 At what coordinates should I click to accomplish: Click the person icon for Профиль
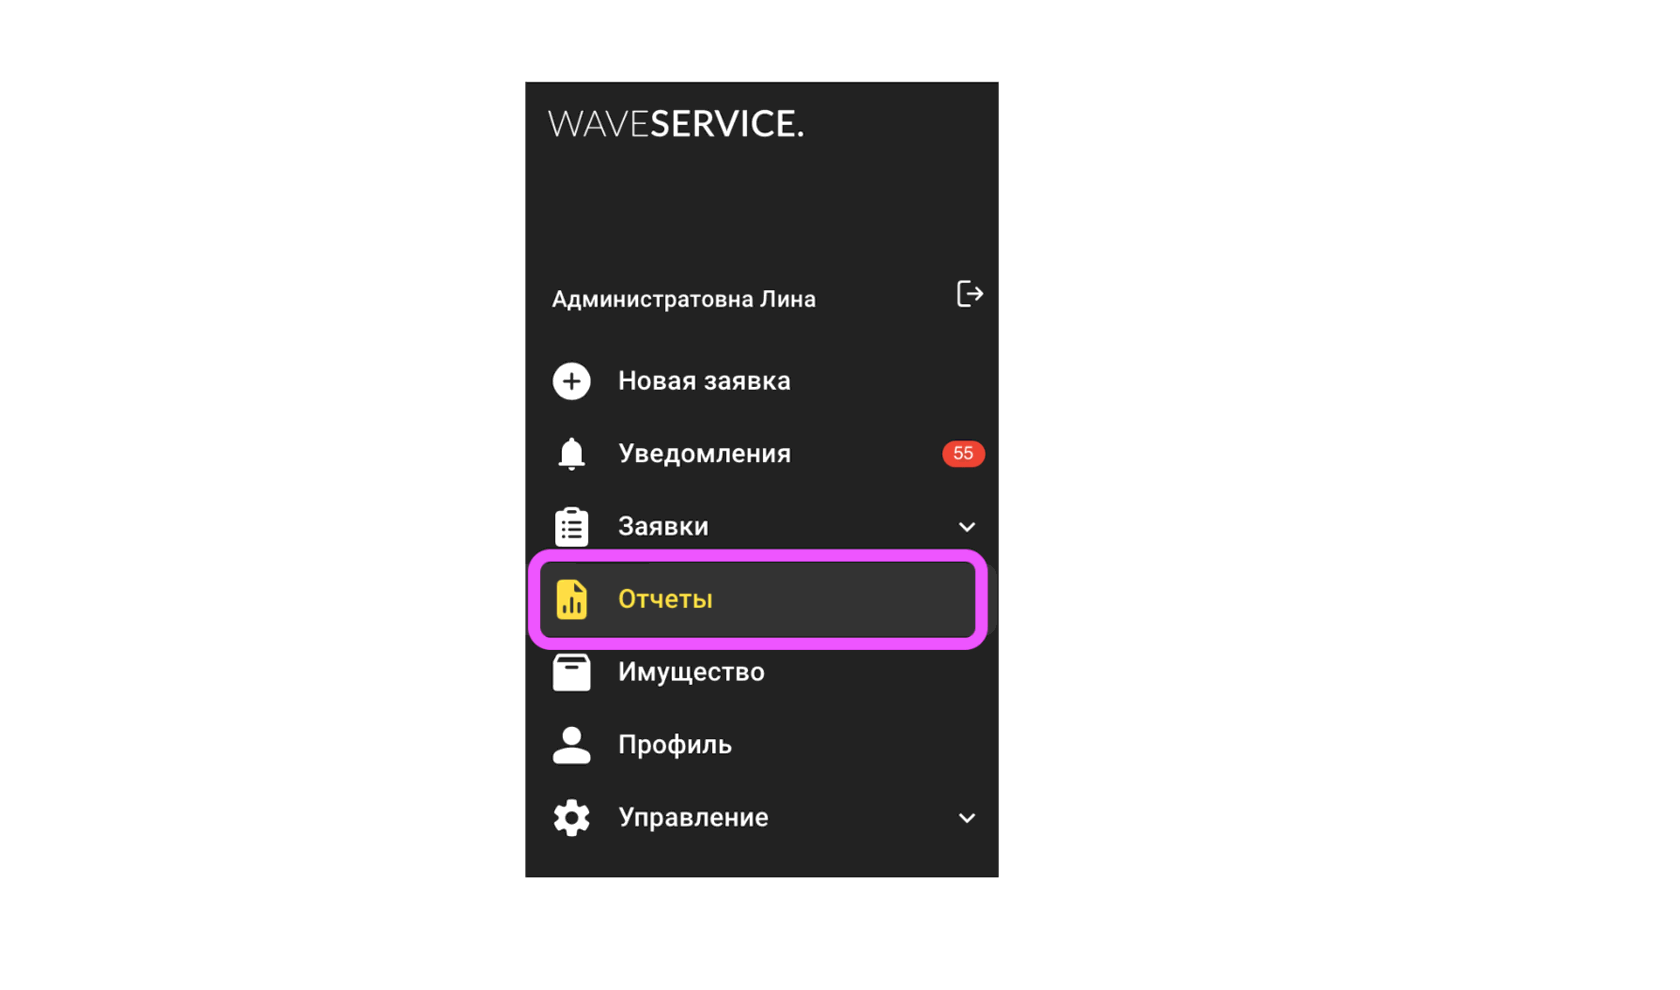(572, 745)
